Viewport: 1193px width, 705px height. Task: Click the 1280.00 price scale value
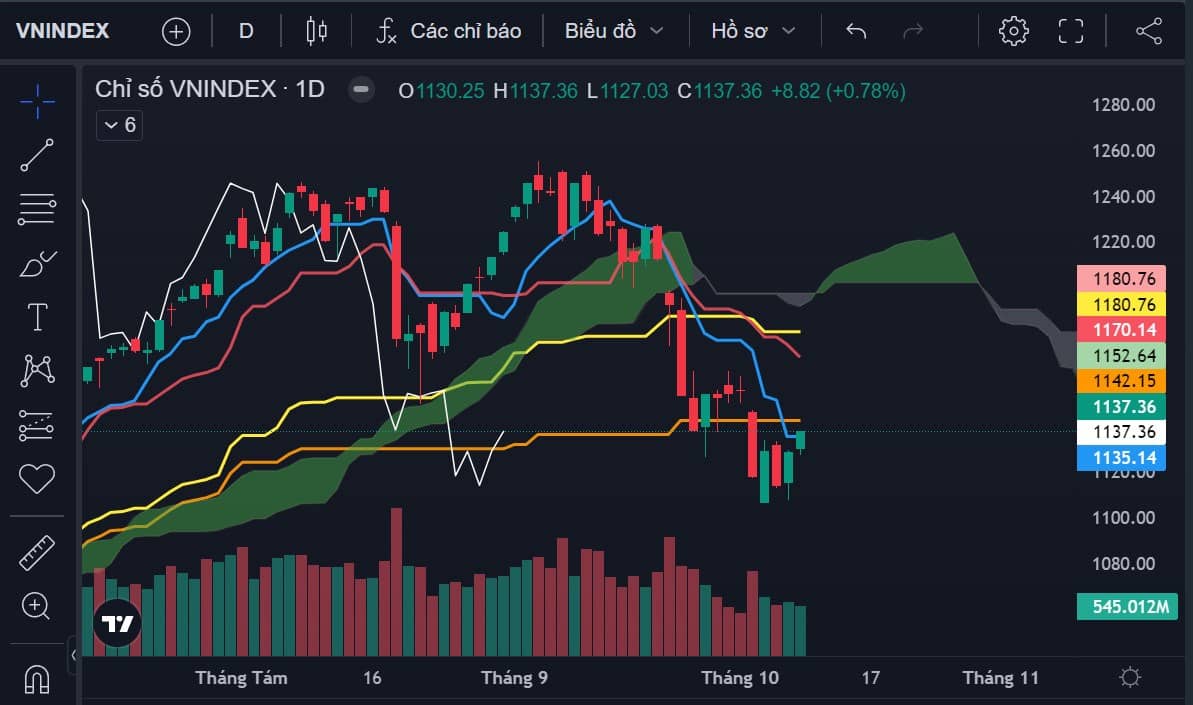[x=1123, y=105]
